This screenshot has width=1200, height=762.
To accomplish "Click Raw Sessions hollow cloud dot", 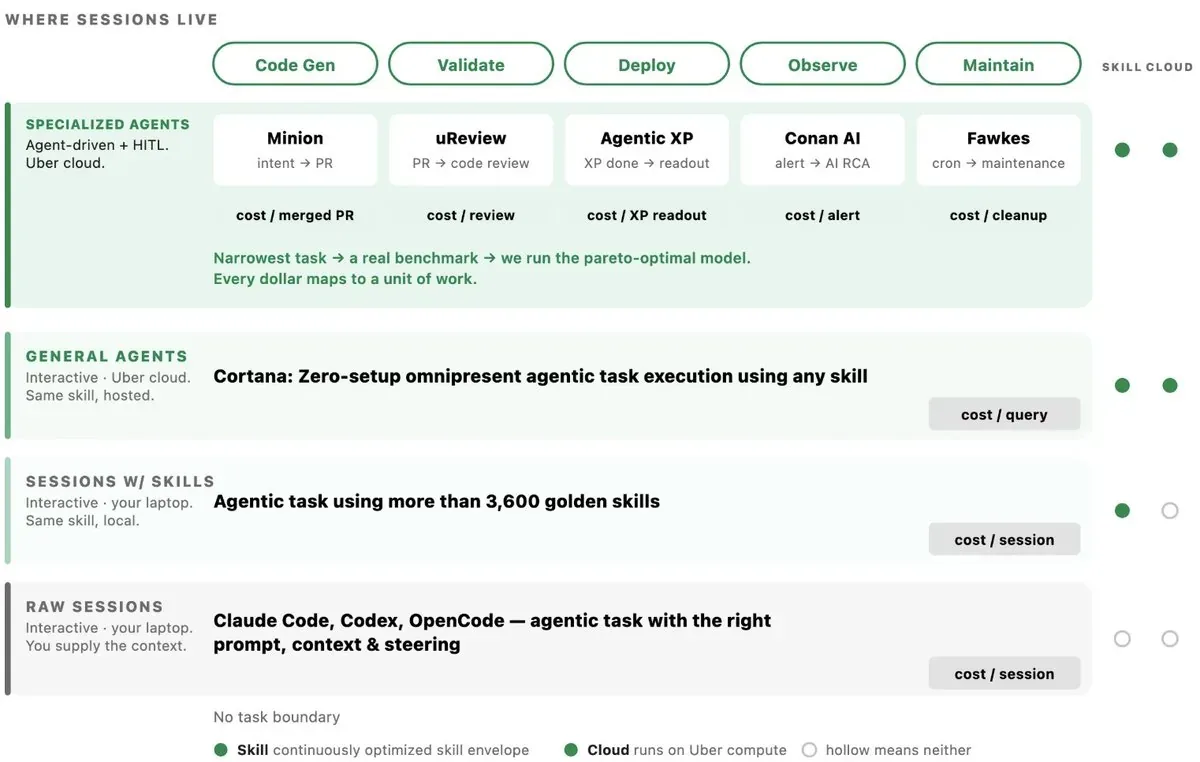I will click(x=1170, y=638).
